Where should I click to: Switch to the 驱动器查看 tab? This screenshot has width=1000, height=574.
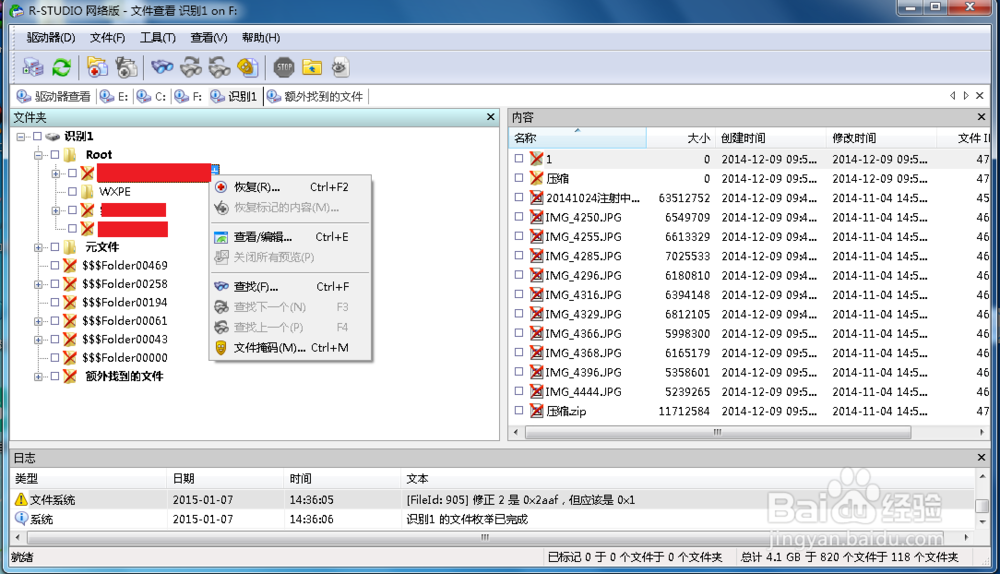pos(54,96)
